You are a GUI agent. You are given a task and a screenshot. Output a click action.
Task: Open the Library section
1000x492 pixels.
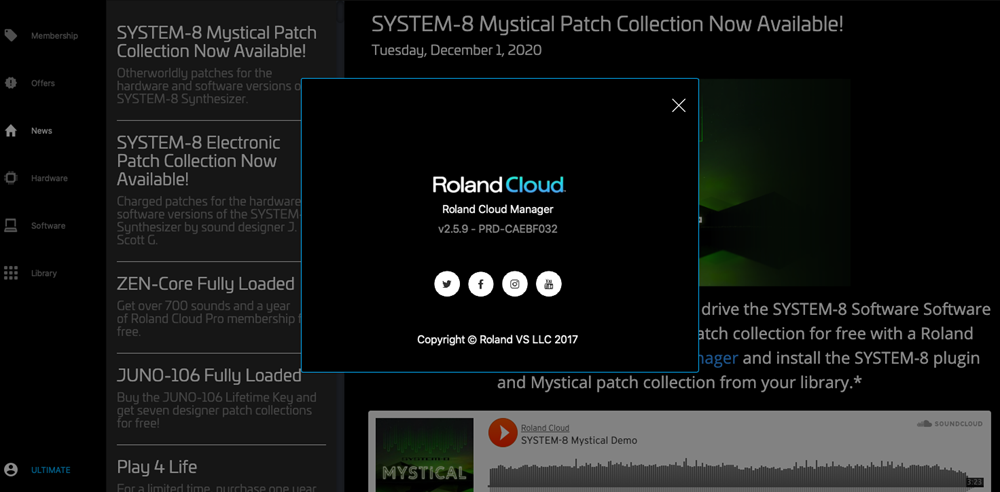coord(44,273)
